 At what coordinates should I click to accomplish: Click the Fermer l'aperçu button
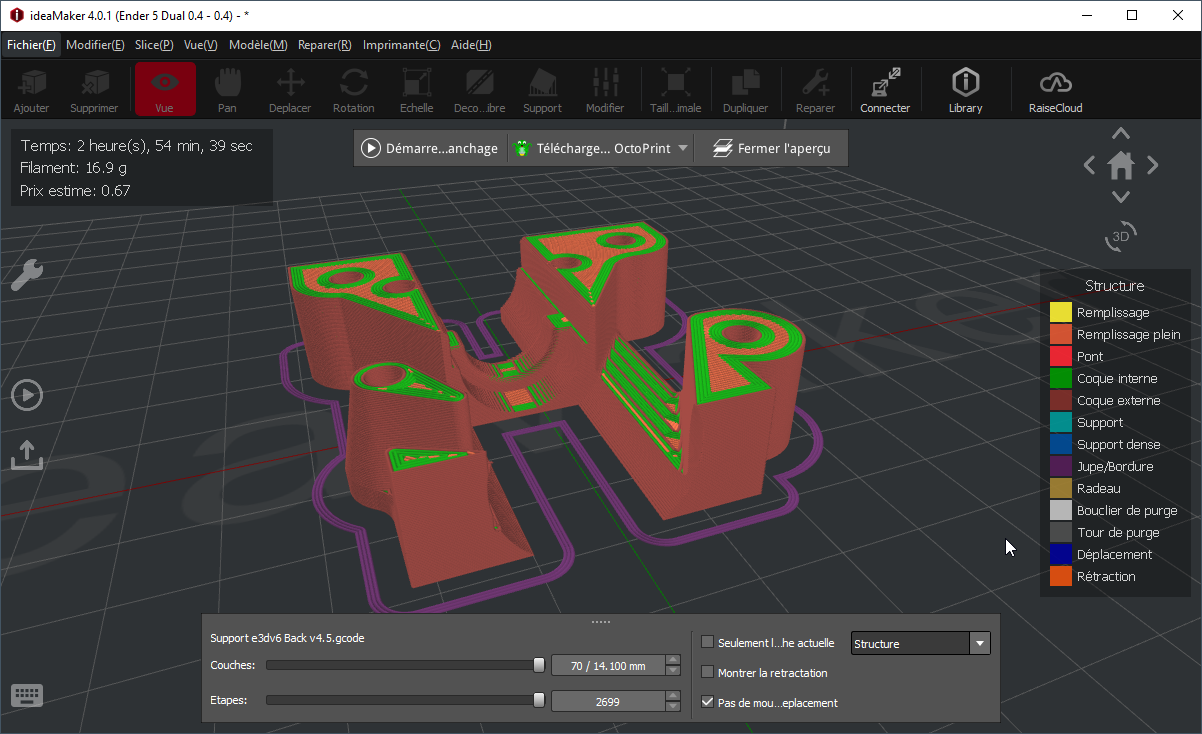[771, 148]
